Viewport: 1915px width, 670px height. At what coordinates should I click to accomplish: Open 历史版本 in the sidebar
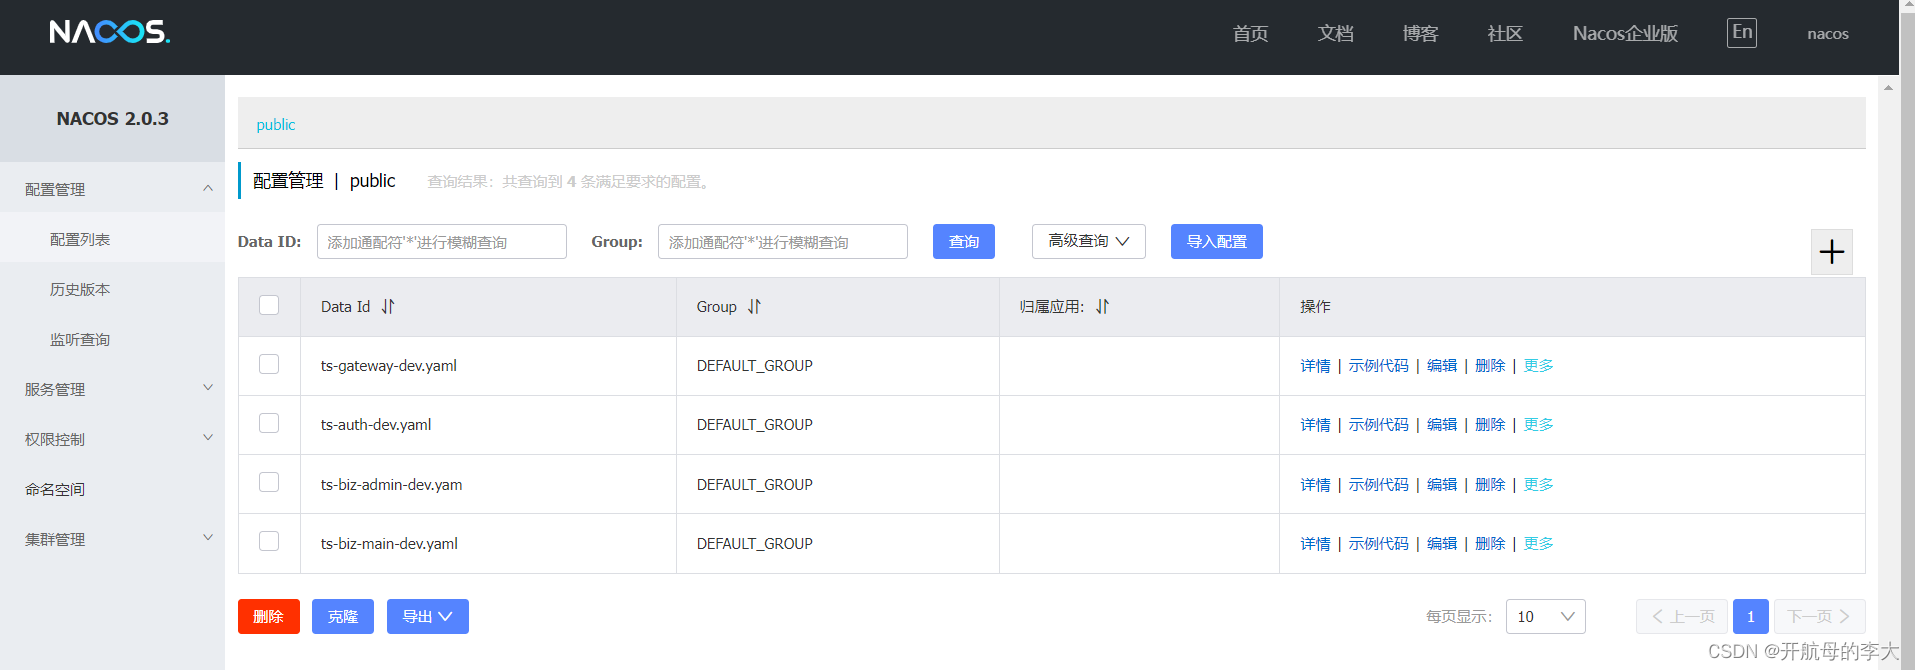point(80,290)
